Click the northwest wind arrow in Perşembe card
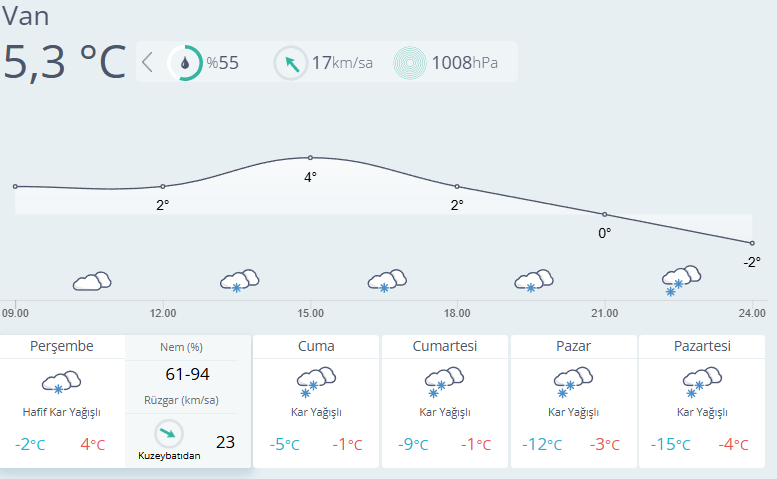 (169, 434)
